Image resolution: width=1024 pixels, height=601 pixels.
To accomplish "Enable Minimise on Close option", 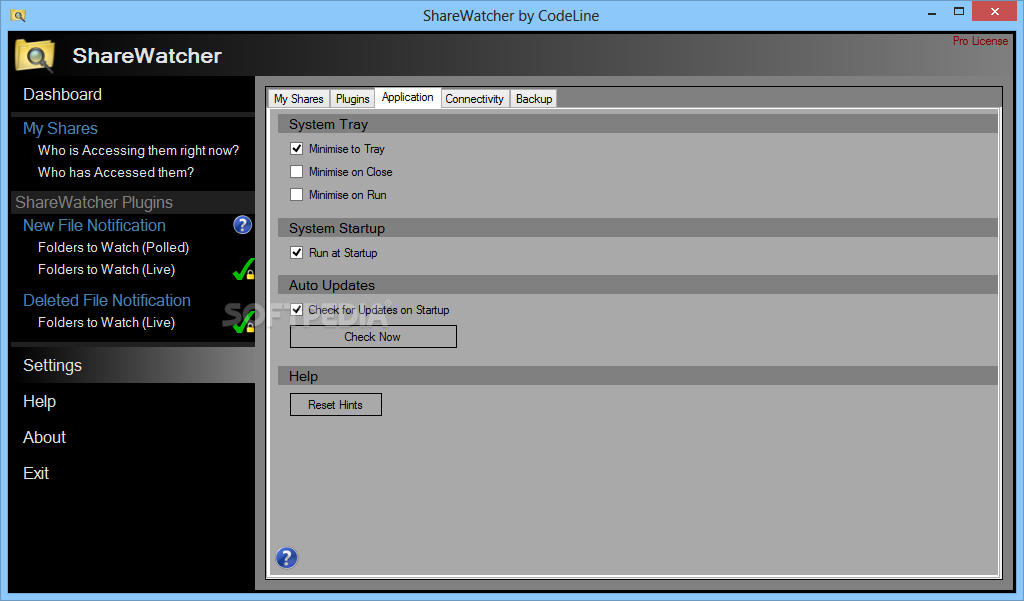I will (x=296, y=172).
